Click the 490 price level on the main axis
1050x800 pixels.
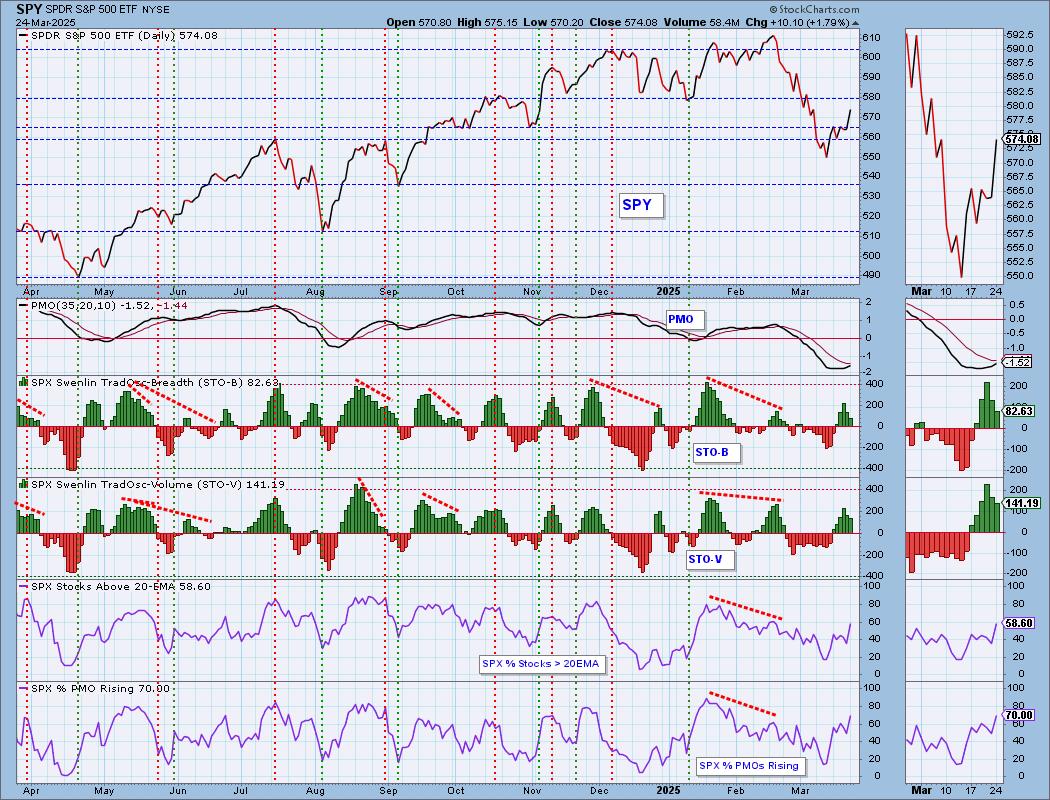[x=869, y=274]
